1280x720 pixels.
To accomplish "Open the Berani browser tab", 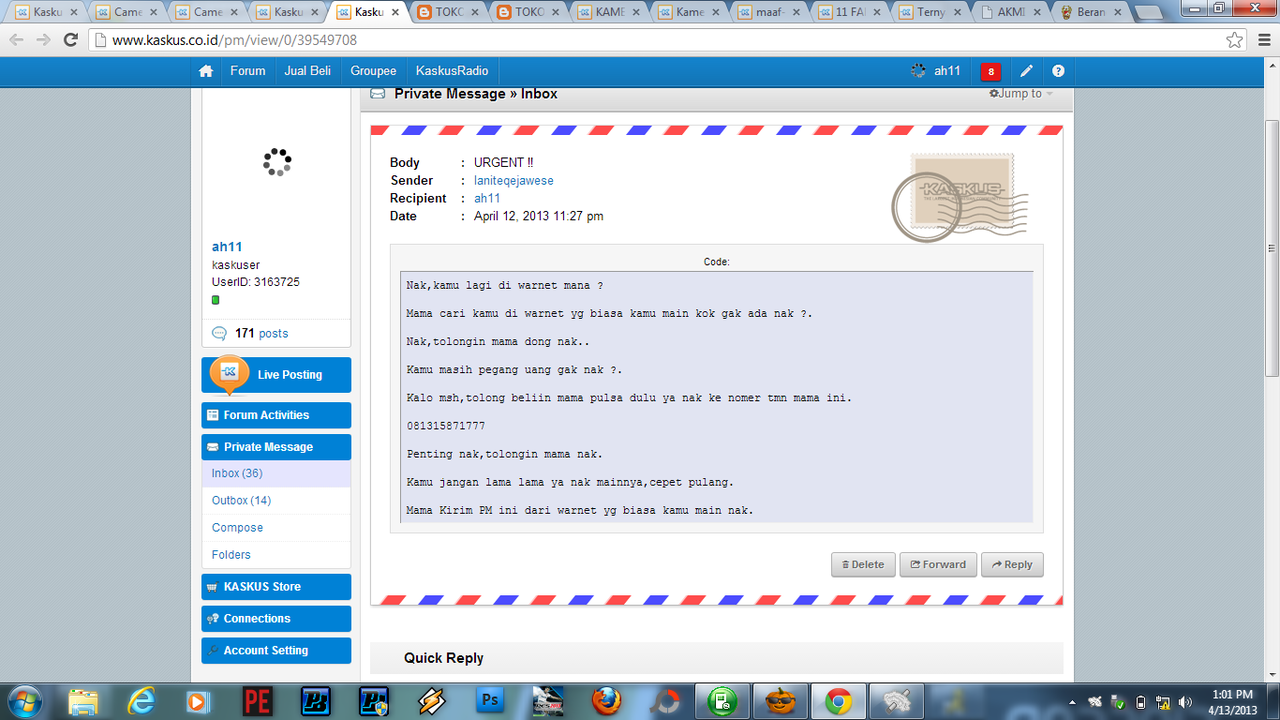I will pyautogui.click(x=1092, y=12).
